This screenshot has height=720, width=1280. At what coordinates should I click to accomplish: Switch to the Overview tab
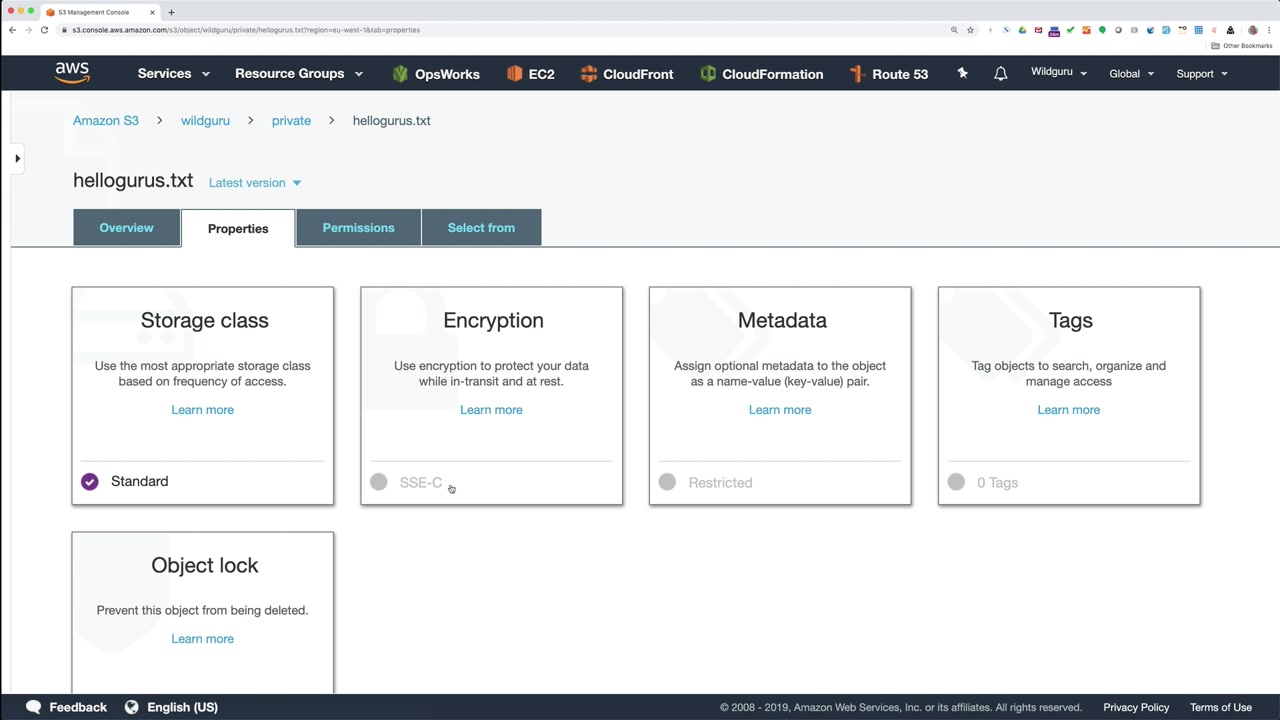126,228
